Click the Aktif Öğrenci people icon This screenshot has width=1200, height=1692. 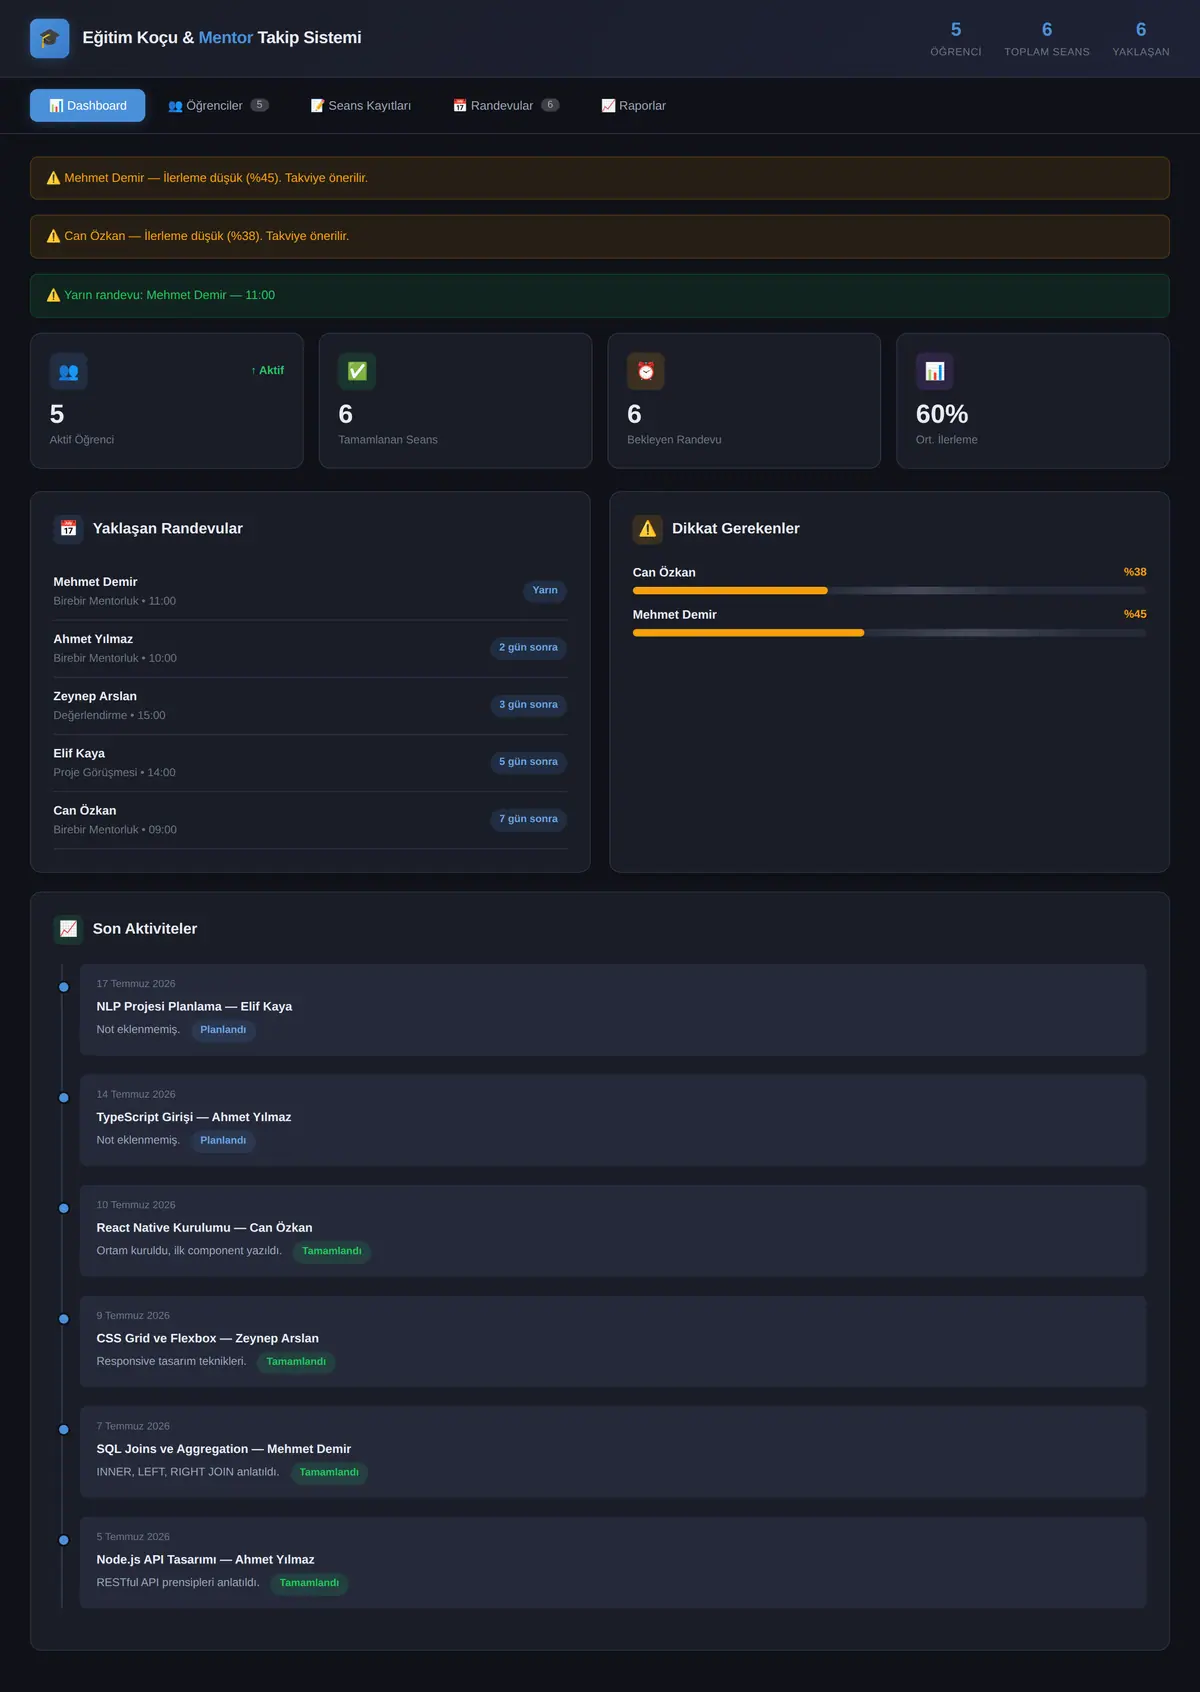tap(69, 372)
